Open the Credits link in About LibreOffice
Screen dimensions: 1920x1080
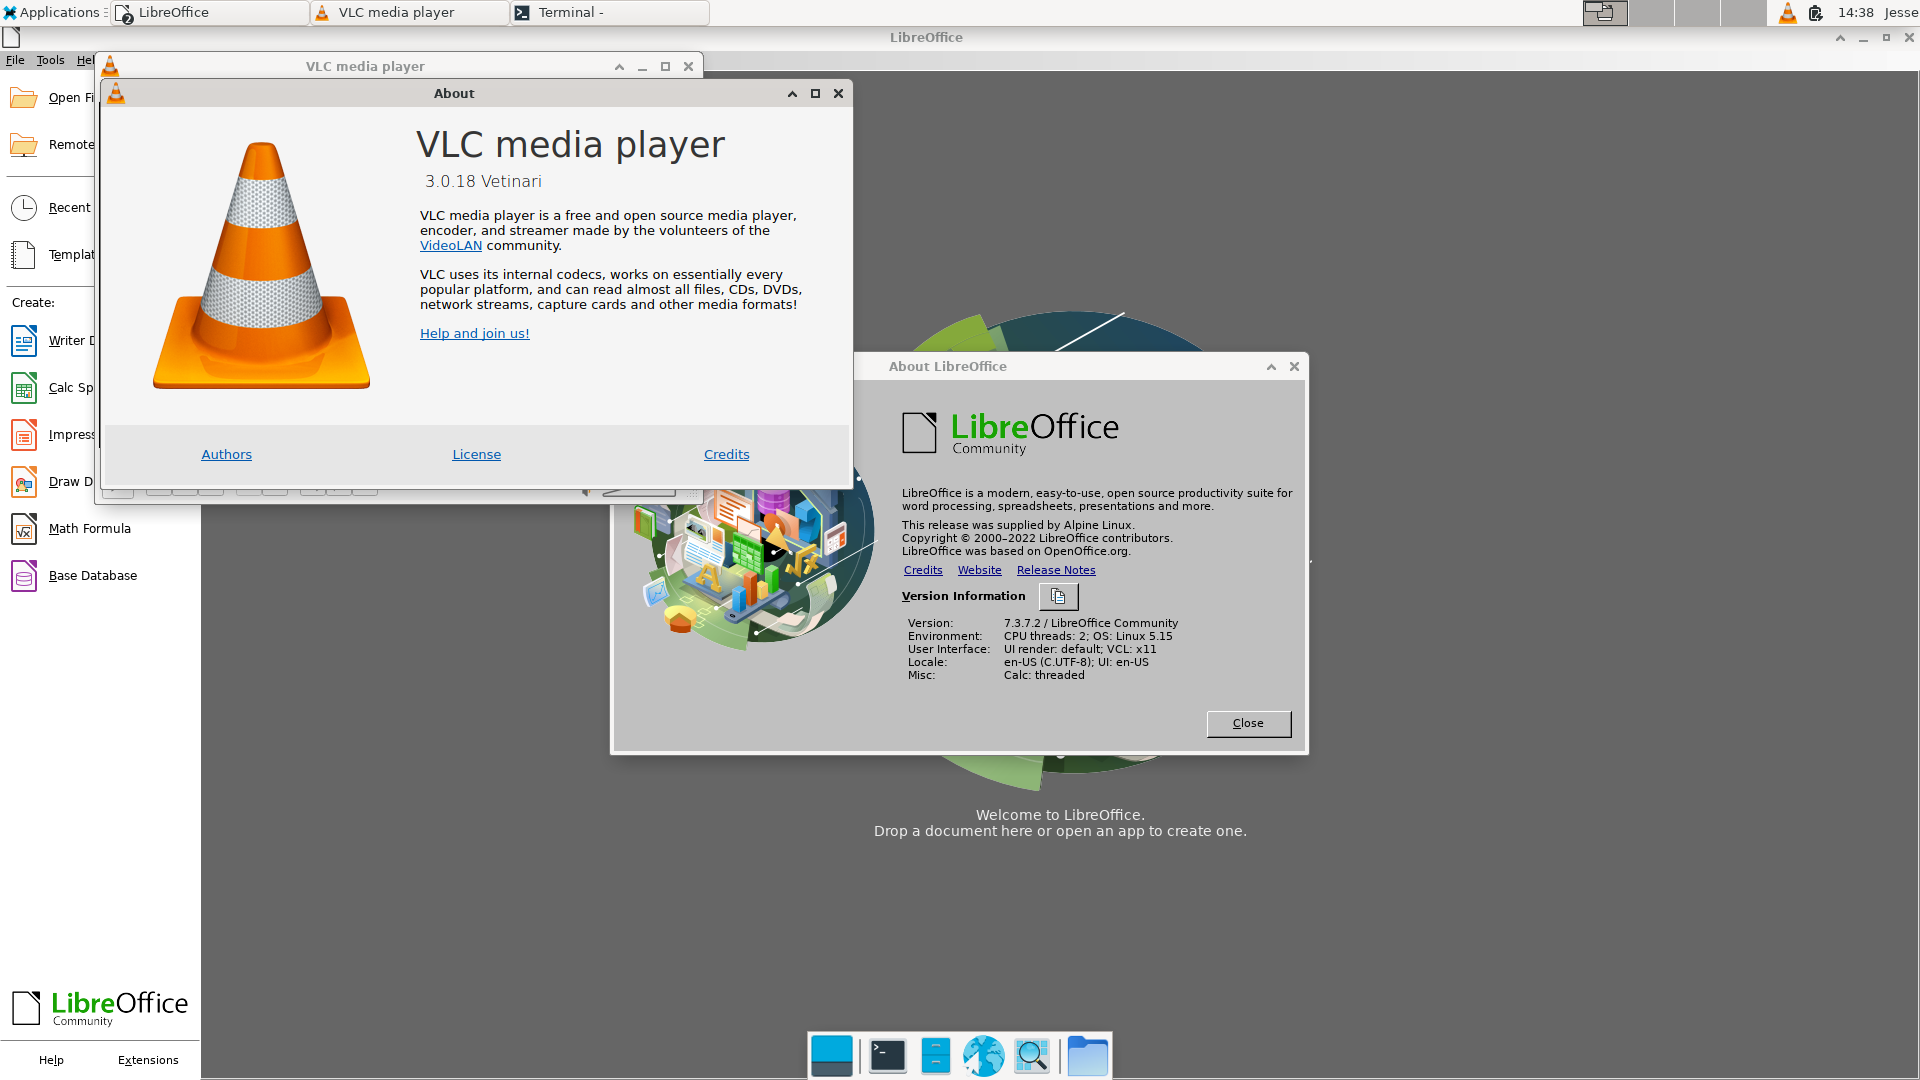(923, 570)
